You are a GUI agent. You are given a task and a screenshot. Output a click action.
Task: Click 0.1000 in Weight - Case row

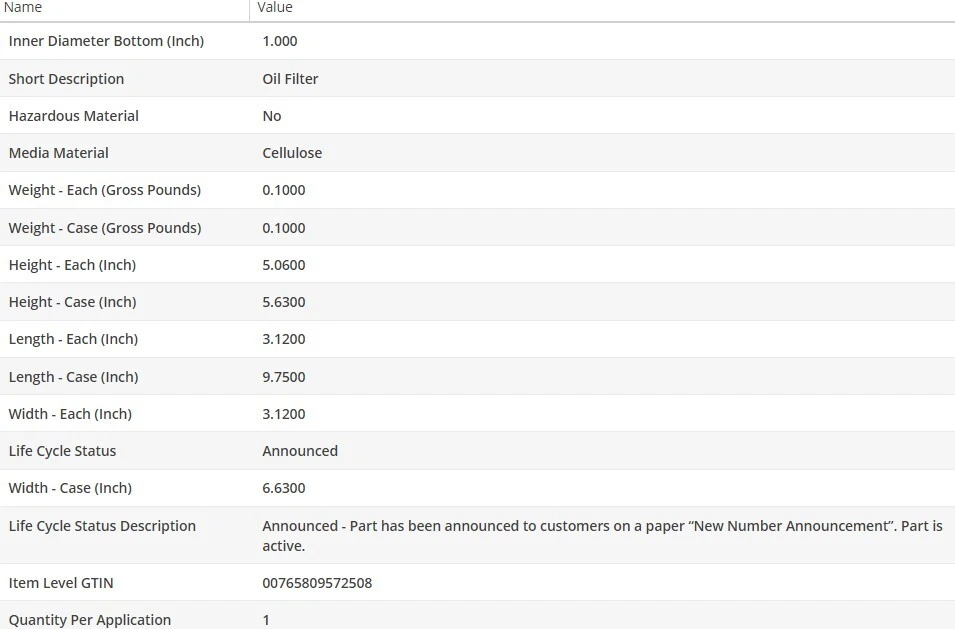tap(284, 228)
